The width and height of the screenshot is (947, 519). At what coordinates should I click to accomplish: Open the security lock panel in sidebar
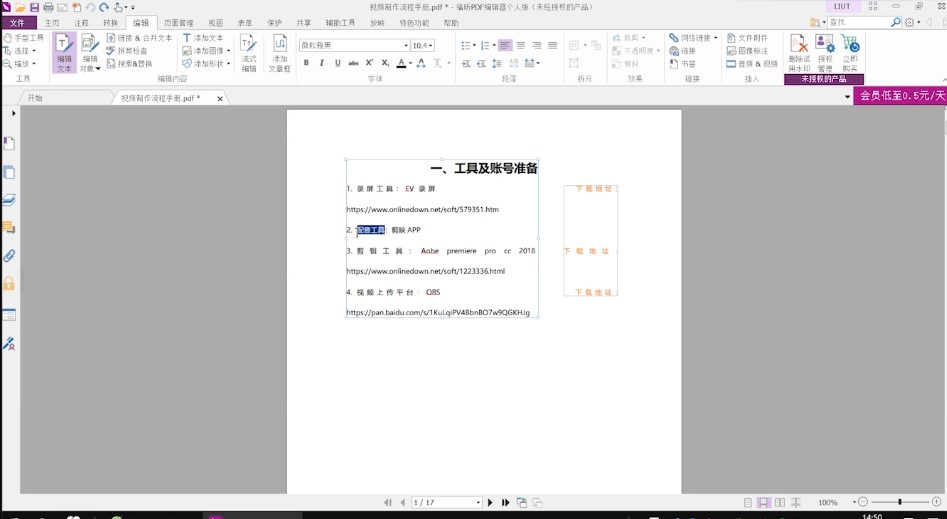pos(9,284)
